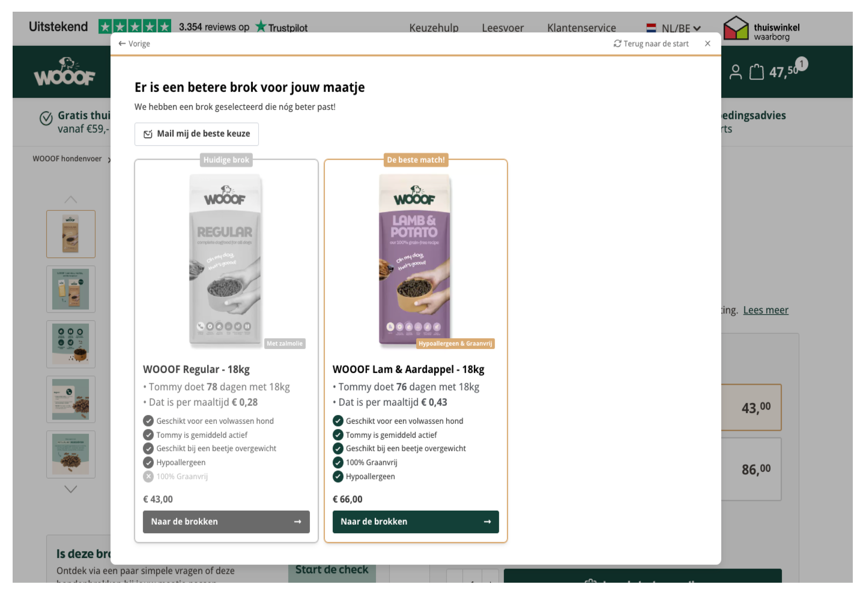The width and height of the screenshot is (864, 593).
Task: Click Tommy doet 78 dagen text
Action: coord(219,387)
